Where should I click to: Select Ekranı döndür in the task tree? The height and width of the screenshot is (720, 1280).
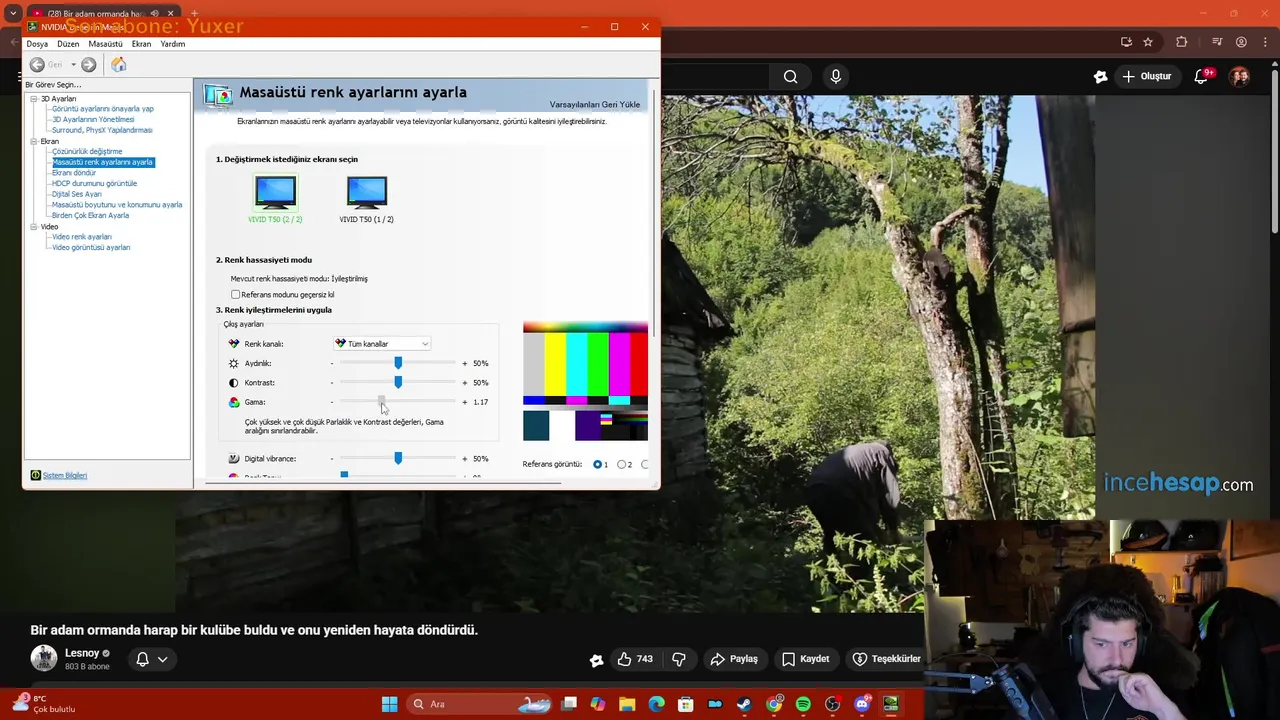(x=74, y=173)
